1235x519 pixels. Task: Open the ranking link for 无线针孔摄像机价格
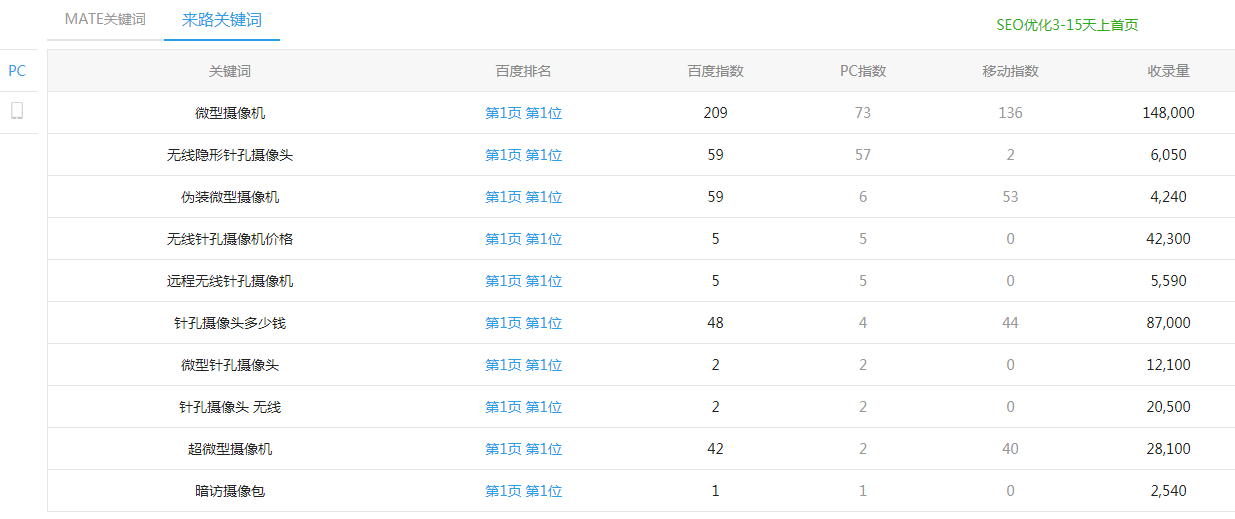coord(524,239)
